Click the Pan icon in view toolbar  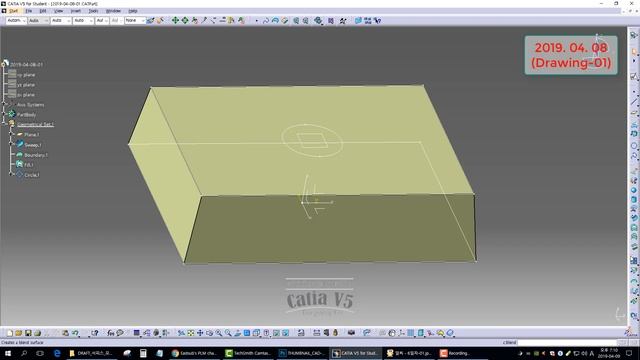click(x=200, y=333)
